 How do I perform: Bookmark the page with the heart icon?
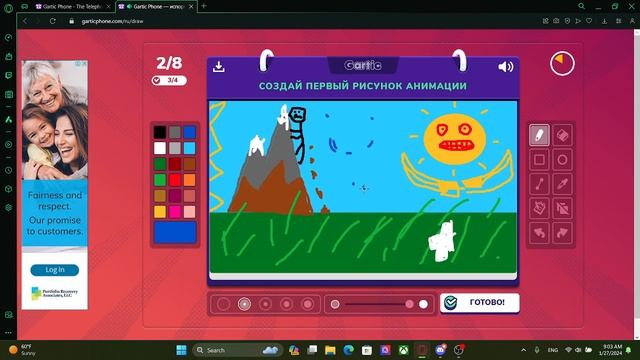589,21
